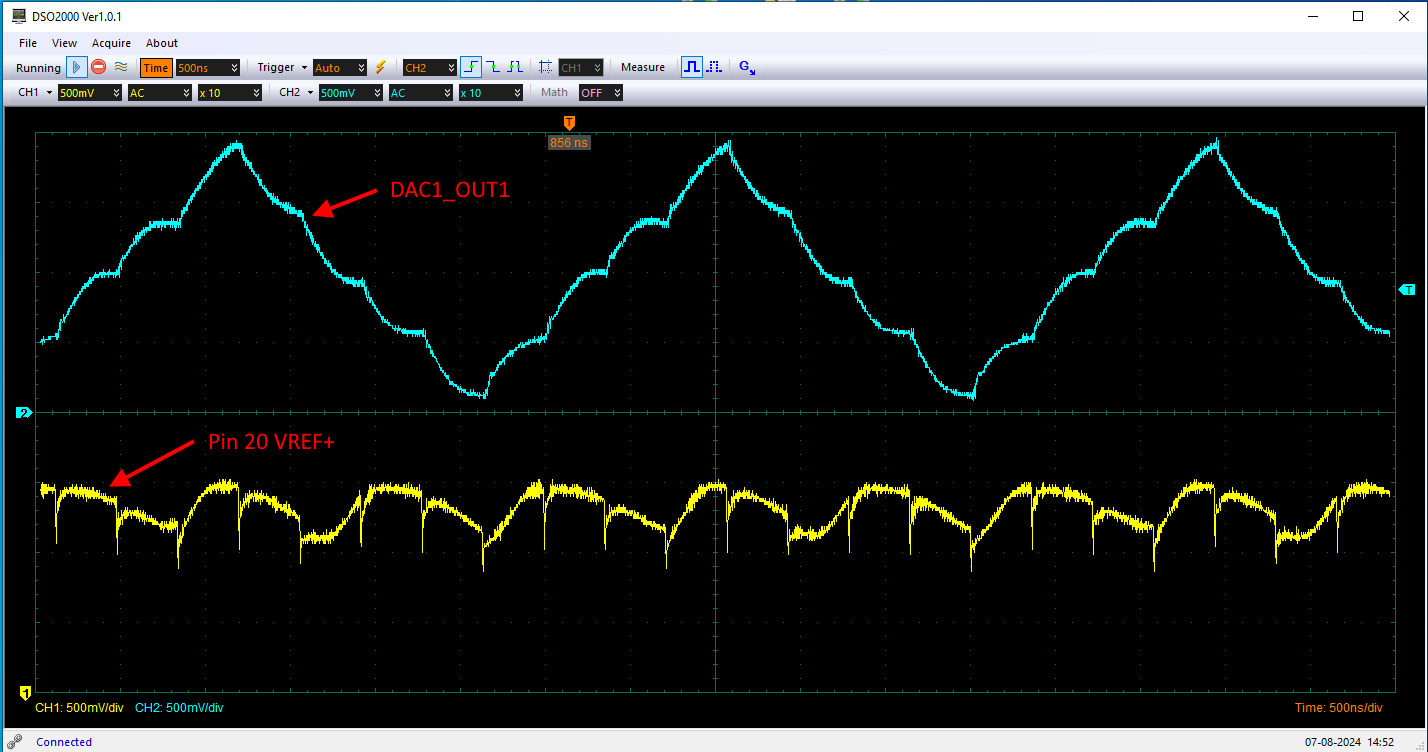
Task: Open the Acquire menu
Action: [111, 43]
